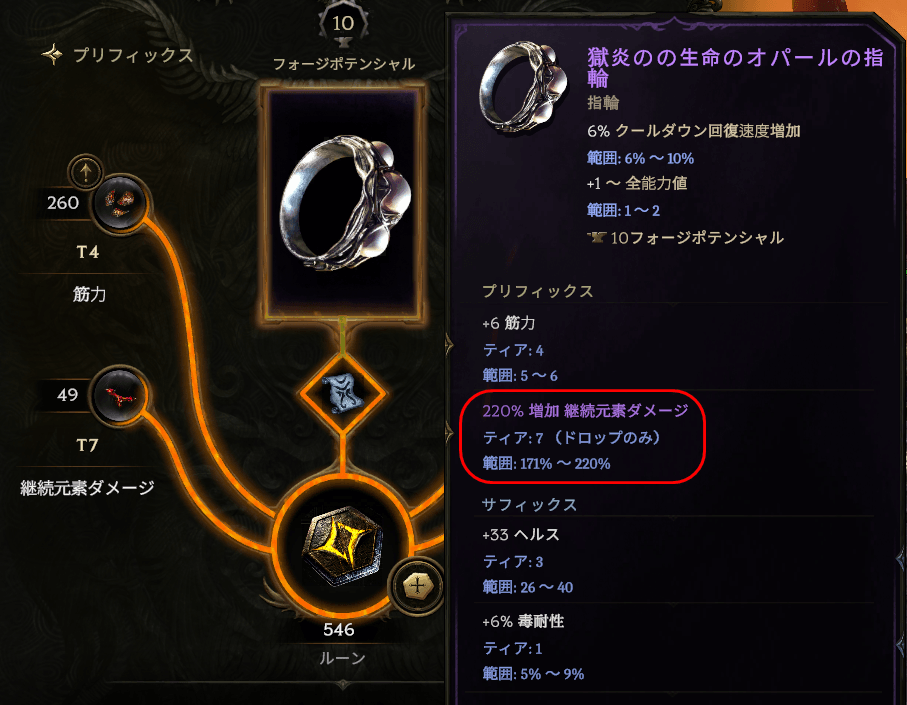This screenshot has width=907, height=705.
Task: Click the 49 shard count next to 継続元素ダメージ
Action: [x=68, y=395]
